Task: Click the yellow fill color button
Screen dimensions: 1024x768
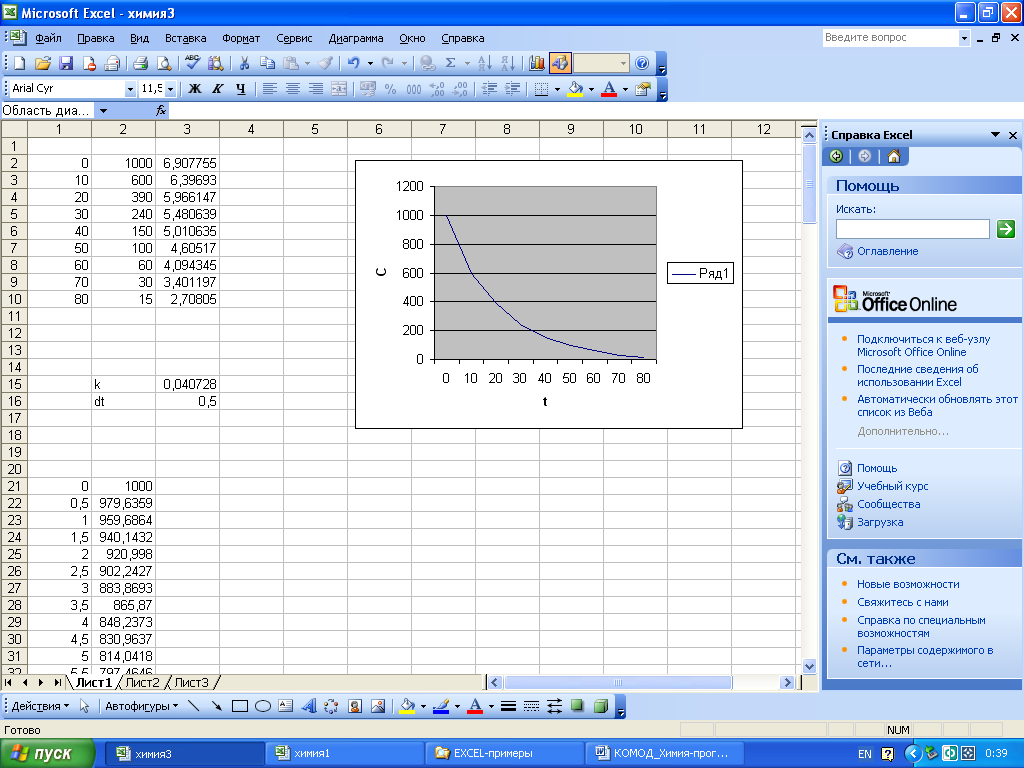Action: 574,89
